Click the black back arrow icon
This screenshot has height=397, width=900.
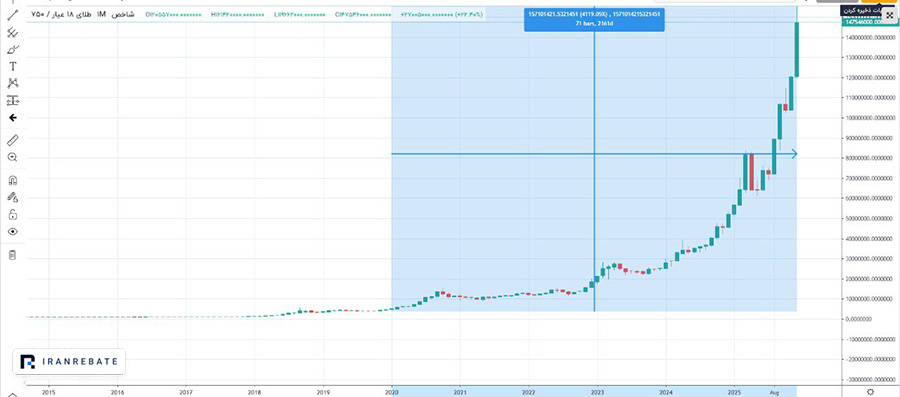[x=13, y=118]
